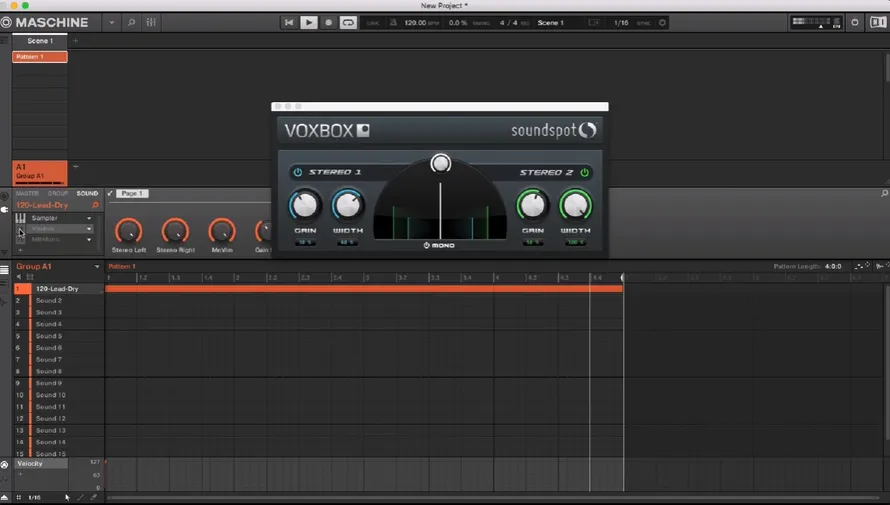890x505 pixels.
Task: Open the third plug-in slot dropdown arrow
Action: [89, 240]
